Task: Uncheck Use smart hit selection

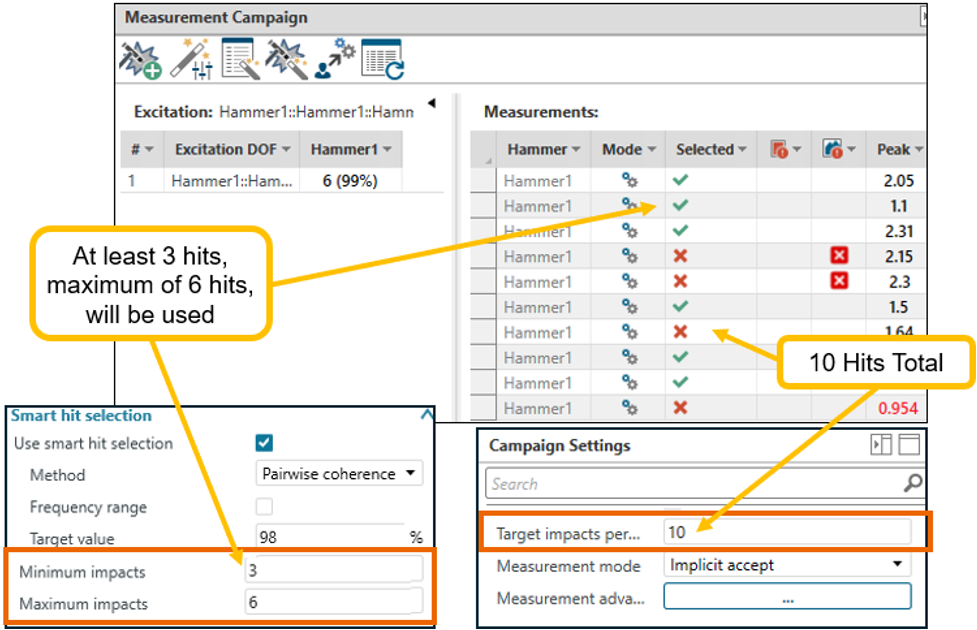Action: 264,443
